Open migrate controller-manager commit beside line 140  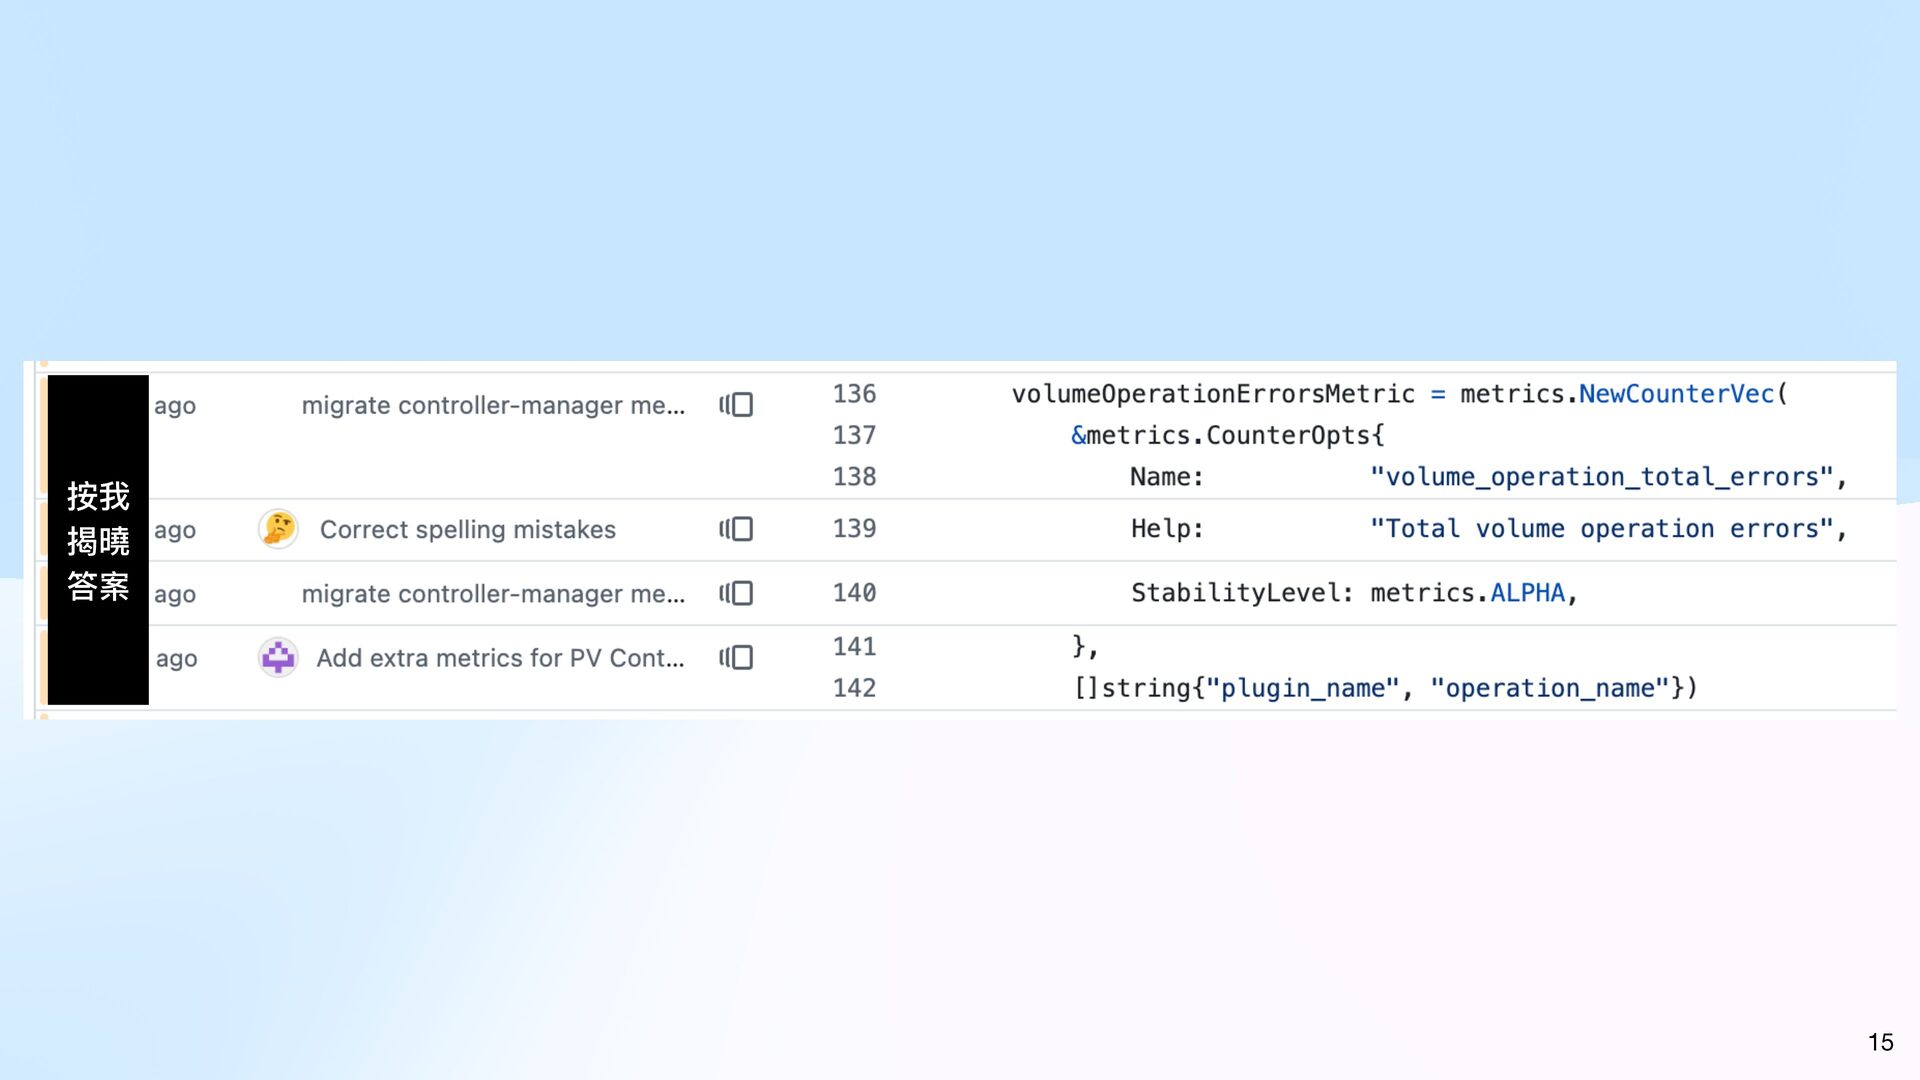click(x=493, y=593)
